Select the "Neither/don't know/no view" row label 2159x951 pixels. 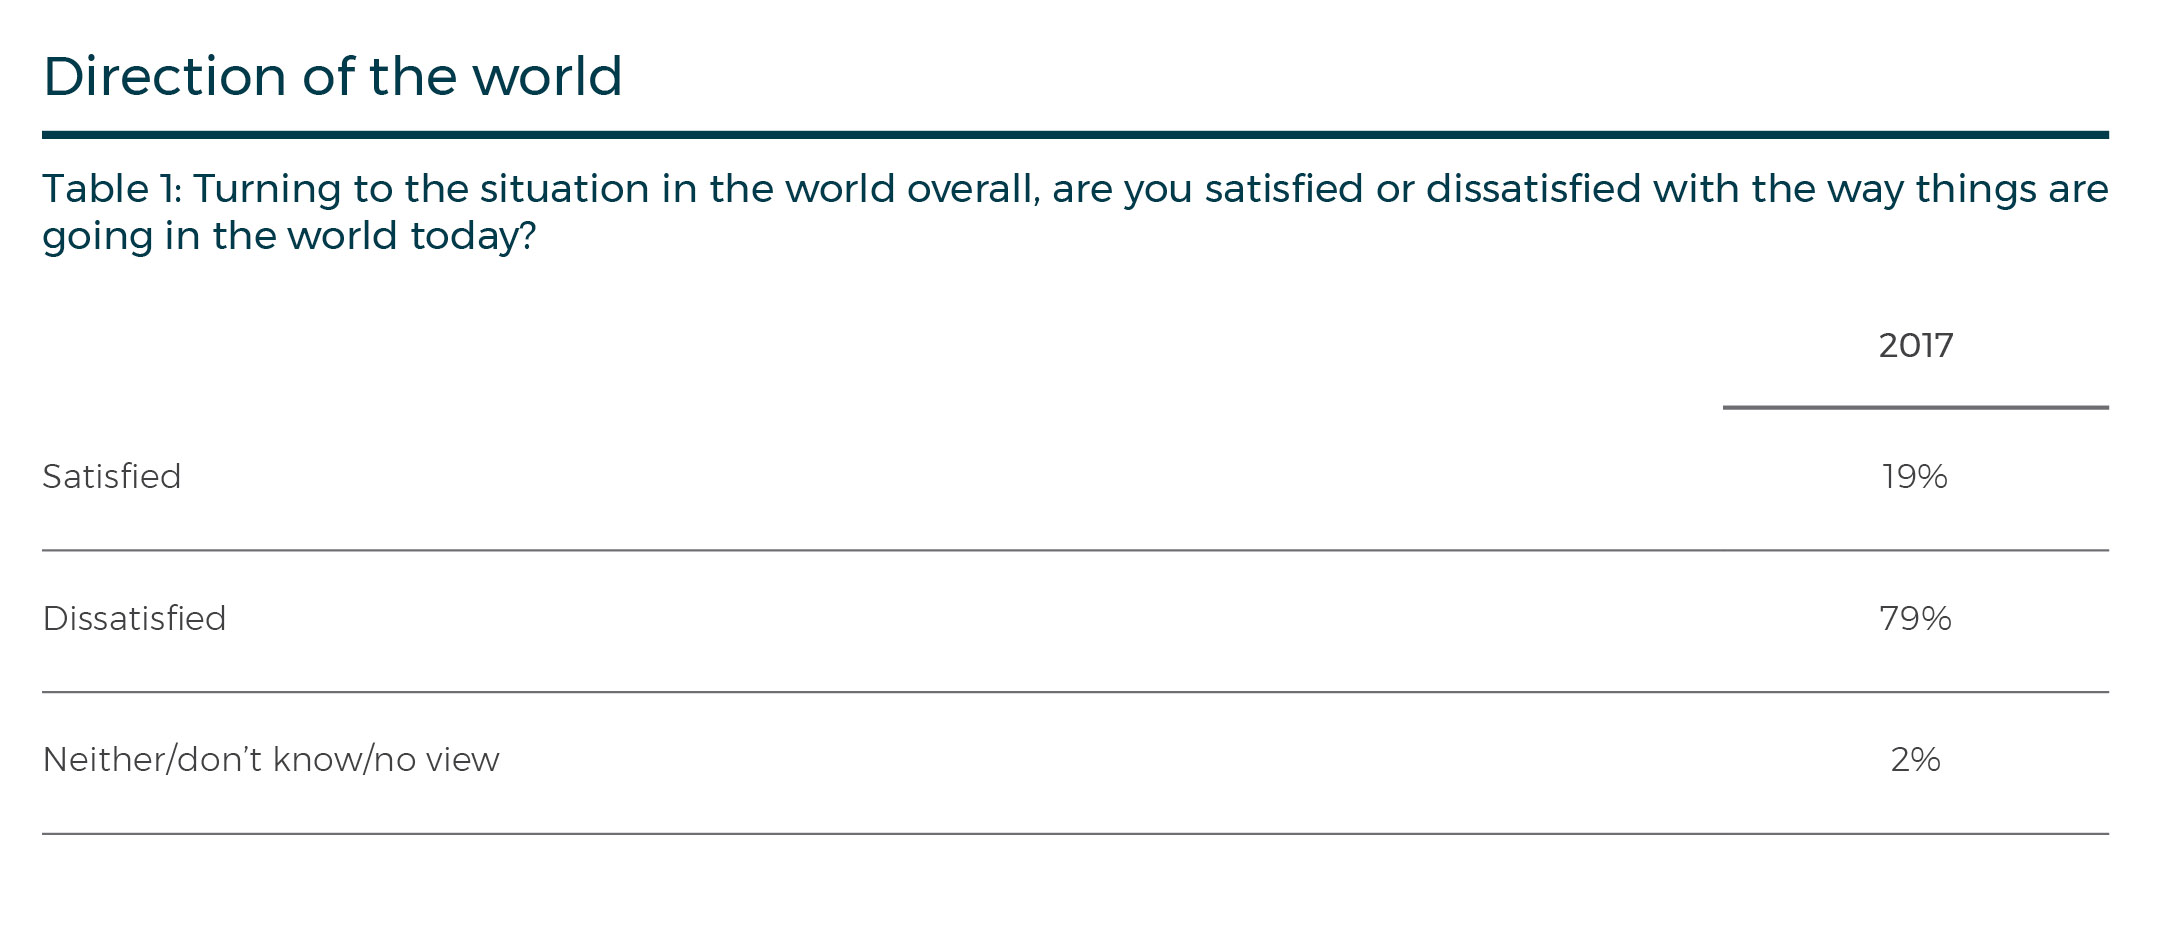[x=271, y=760]
